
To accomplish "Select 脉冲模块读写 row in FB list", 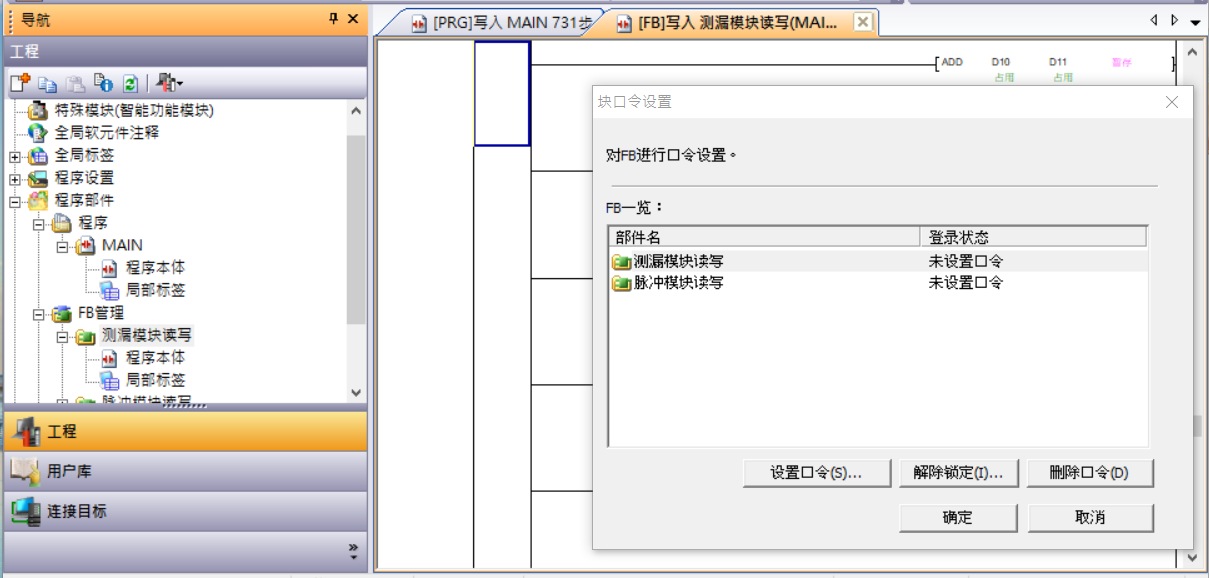I will tap(679, 283).
